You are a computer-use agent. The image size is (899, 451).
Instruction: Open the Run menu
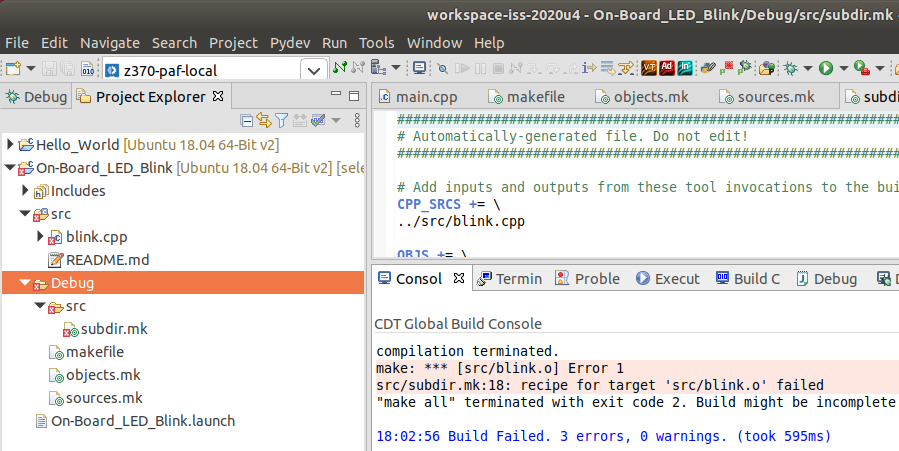coord(334,43)
